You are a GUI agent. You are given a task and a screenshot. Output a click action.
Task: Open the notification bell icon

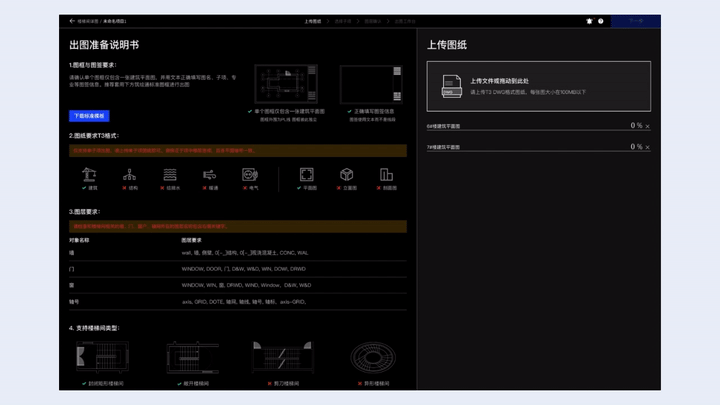point(590,21)
